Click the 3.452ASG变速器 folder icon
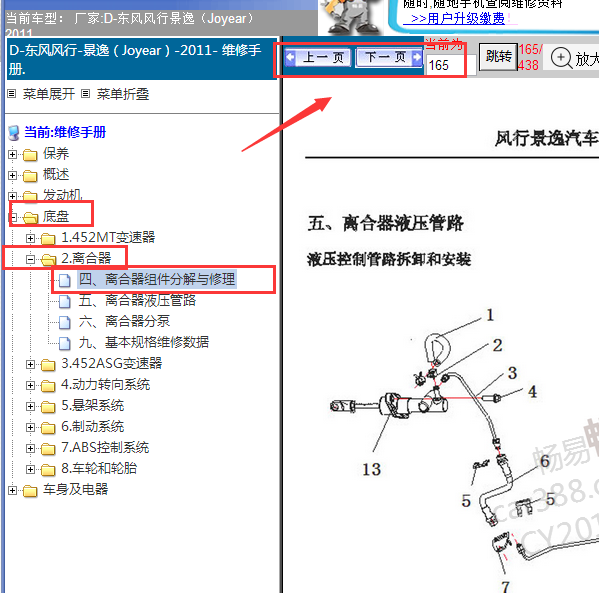This screenshot has height=593, width=599. point(48,365)
